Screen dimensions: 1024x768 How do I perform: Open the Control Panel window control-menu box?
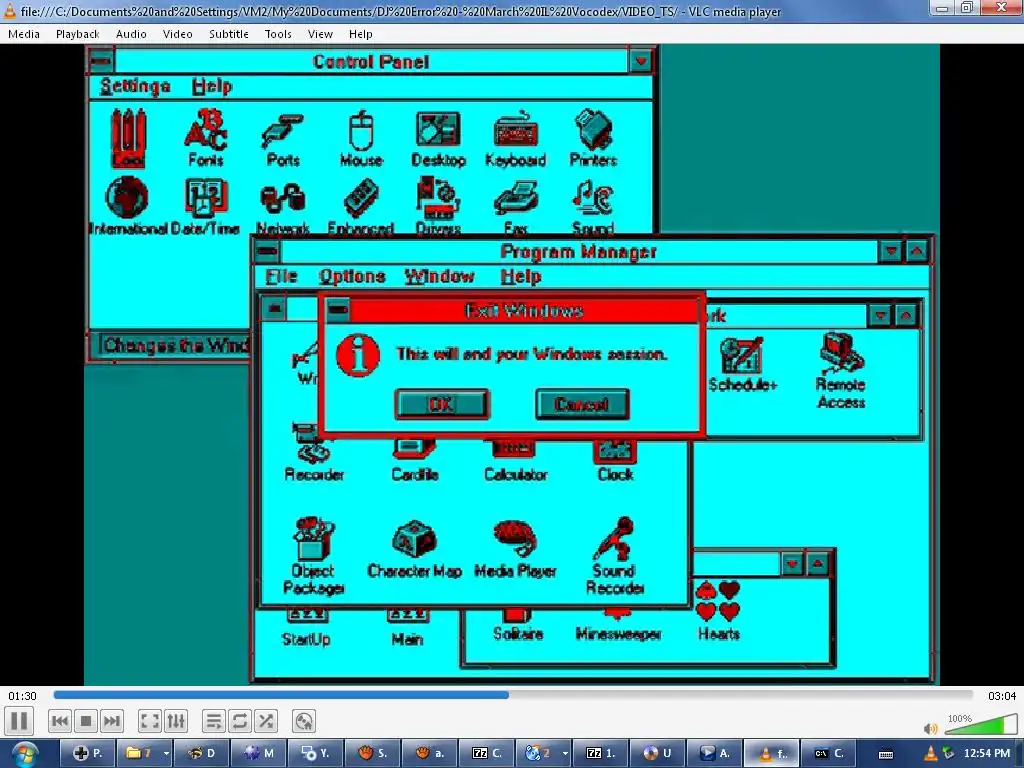coord(101,61)
